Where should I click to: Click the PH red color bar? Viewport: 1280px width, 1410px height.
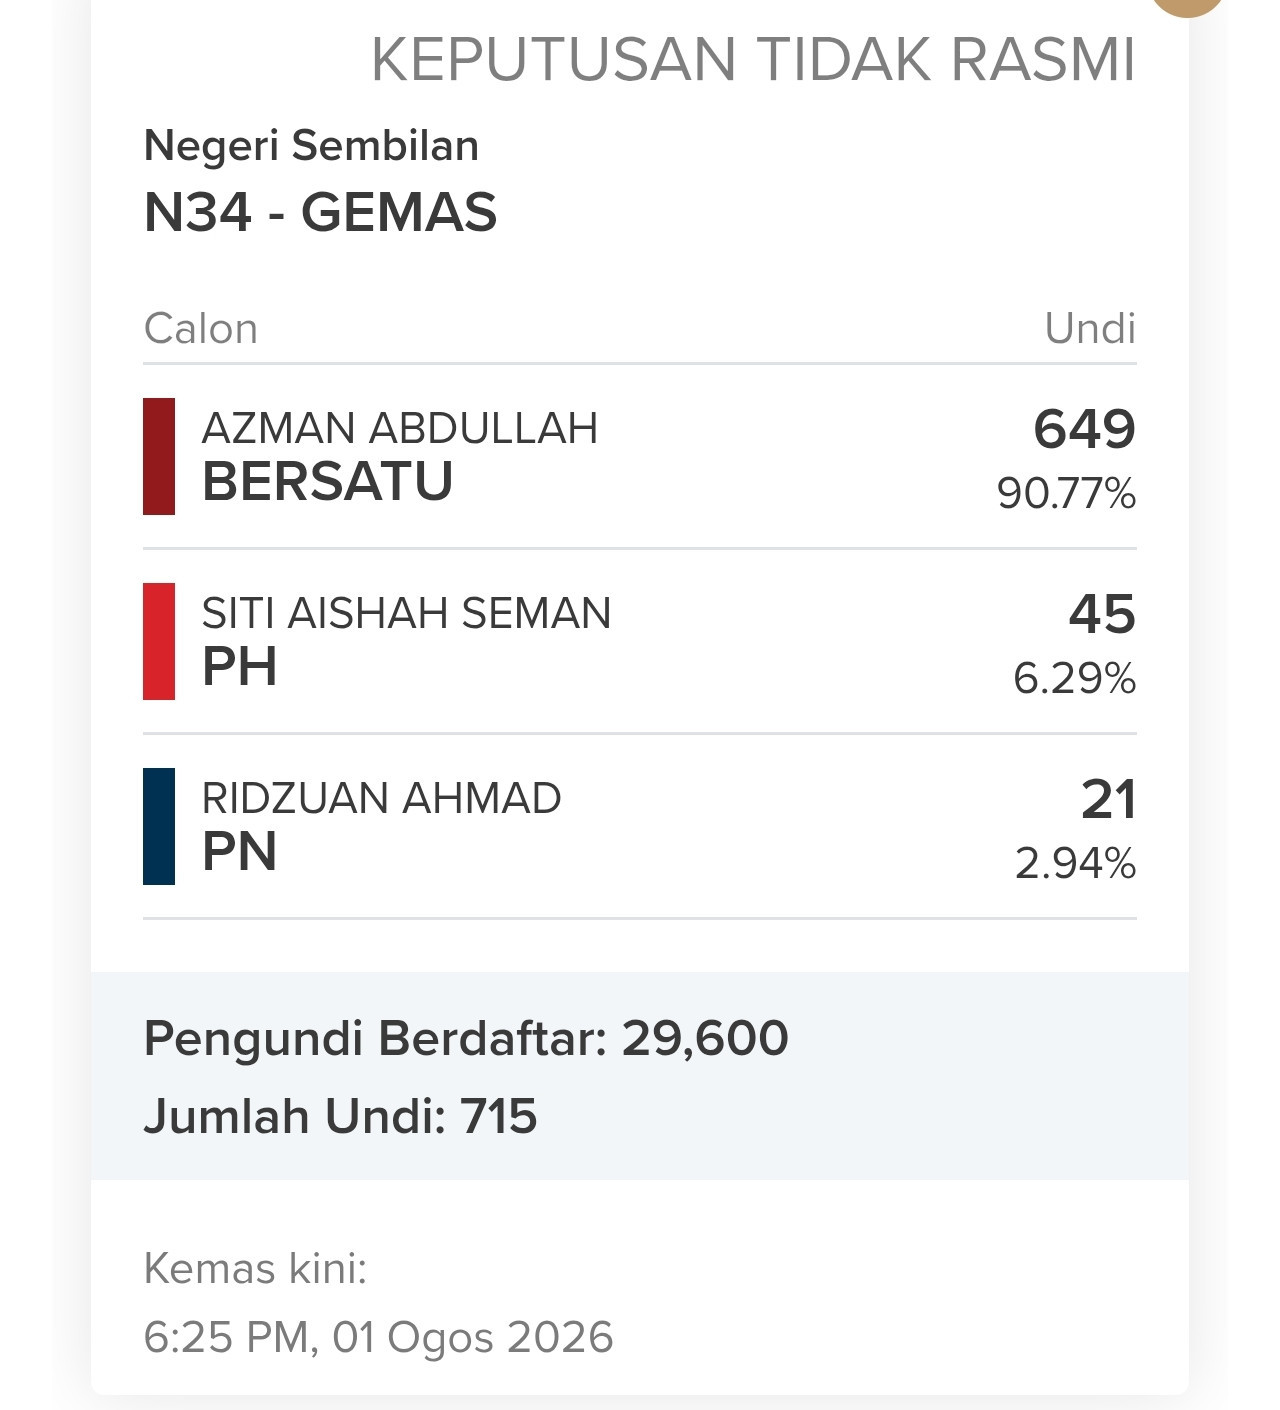coord(159,641)
